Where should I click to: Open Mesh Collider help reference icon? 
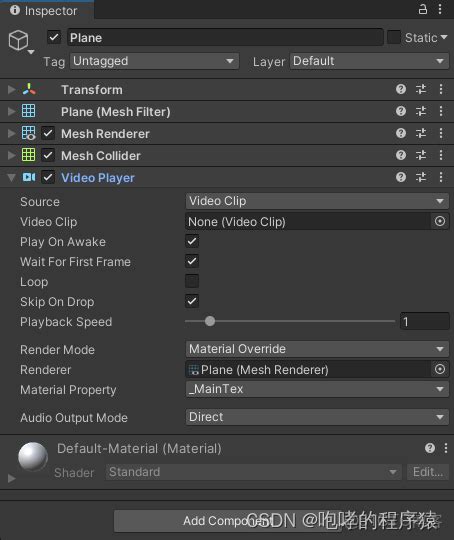click(x=401, y=155)
